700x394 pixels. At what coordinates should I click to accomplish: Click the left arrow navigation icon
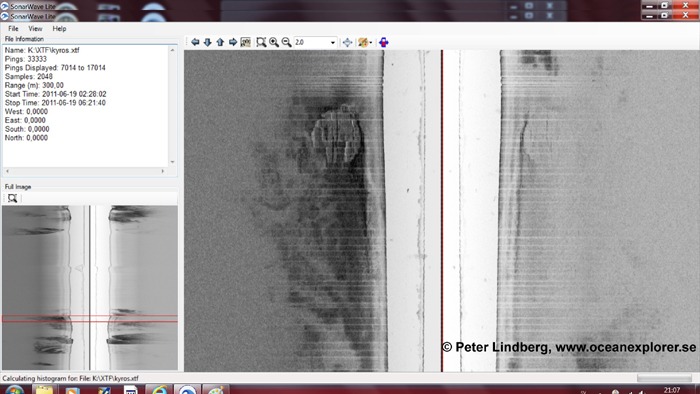(195, 42)
